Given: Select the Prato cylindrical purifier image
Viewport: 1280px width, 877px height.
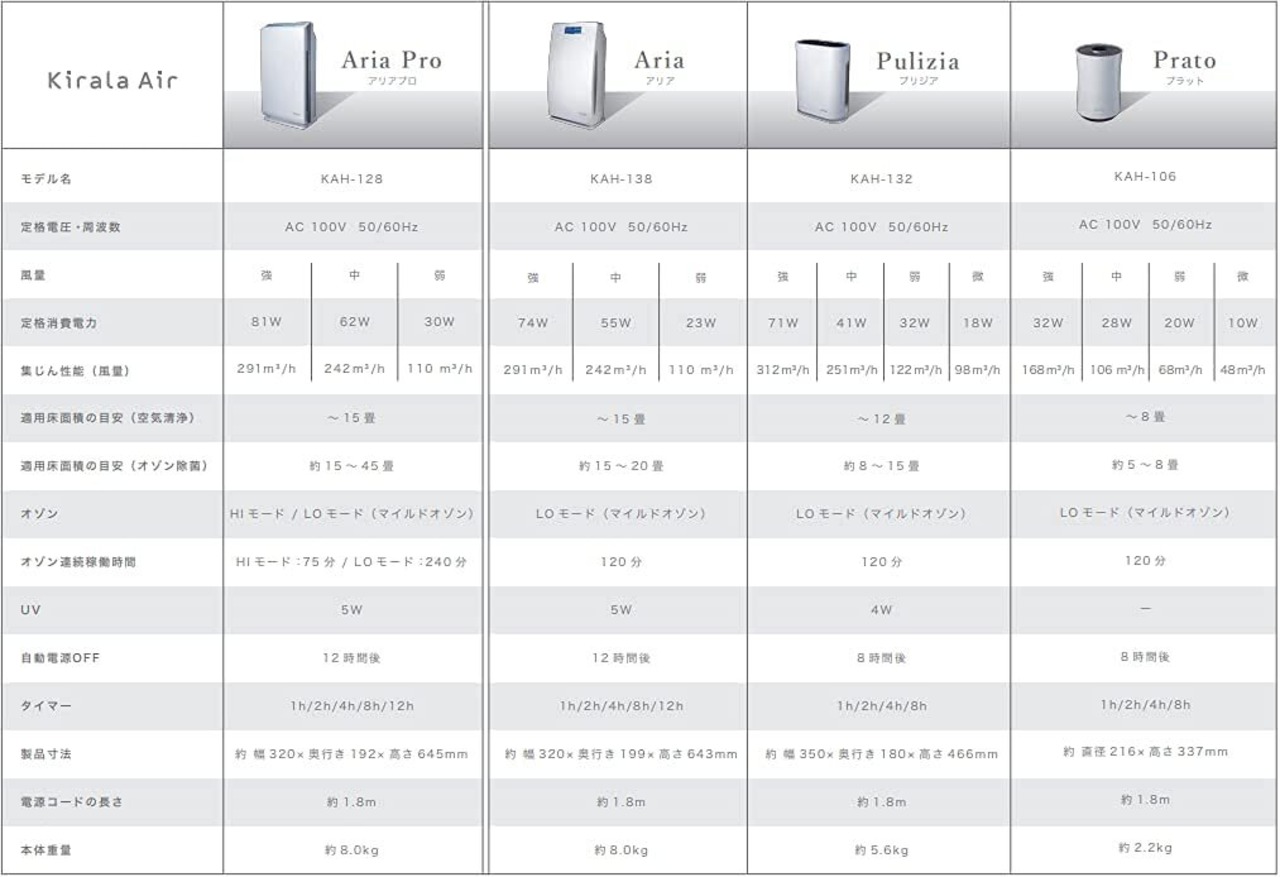Looking at the screenshot, I should click(x=1100, y=82).
